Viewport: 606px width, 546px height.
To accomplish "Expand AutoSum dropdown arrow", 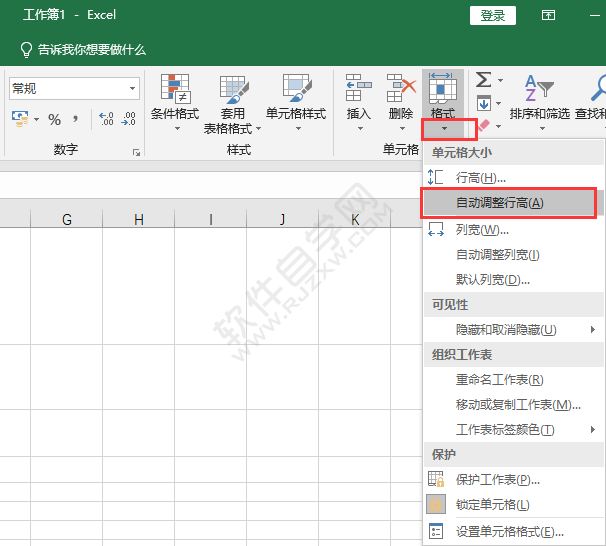I will point(500,80).
